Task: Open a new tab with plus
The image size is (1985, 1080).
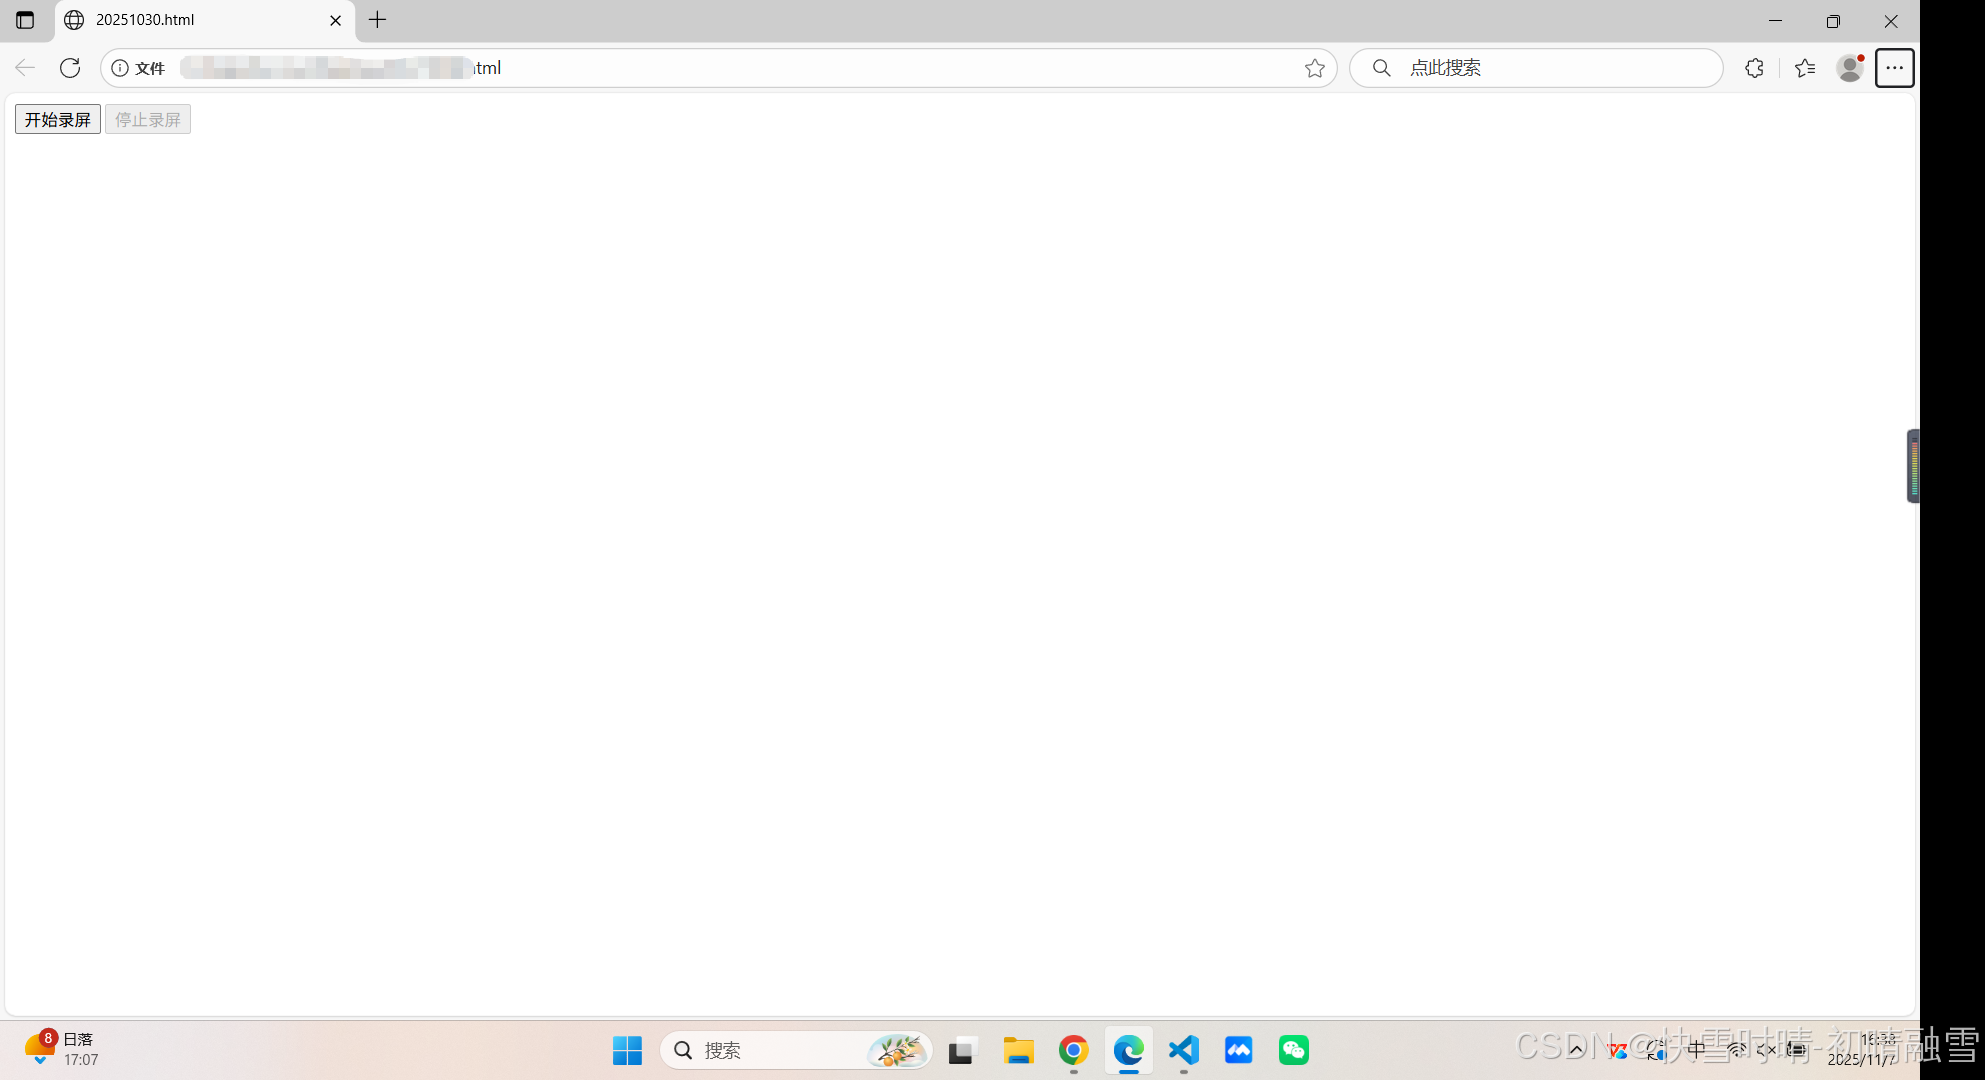Action: pos(377,20)
